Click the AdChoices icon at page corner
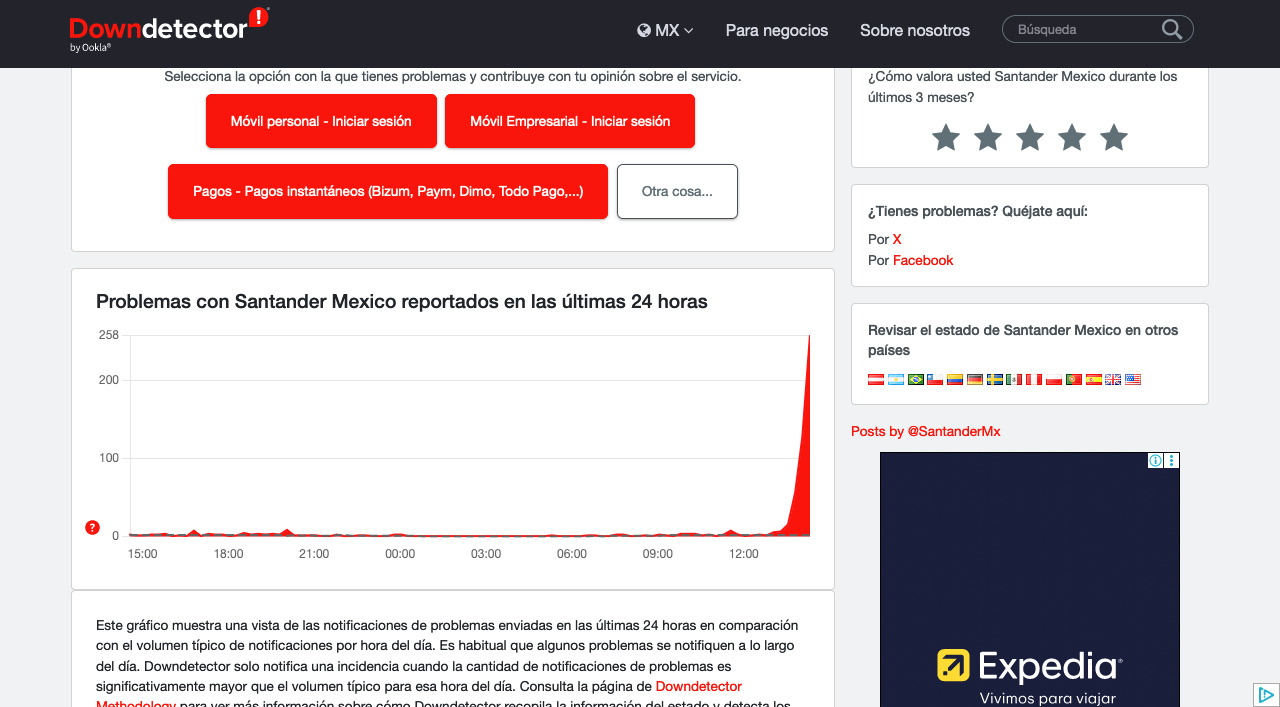The image size is (1280, 707). (x=1266, y=695)
